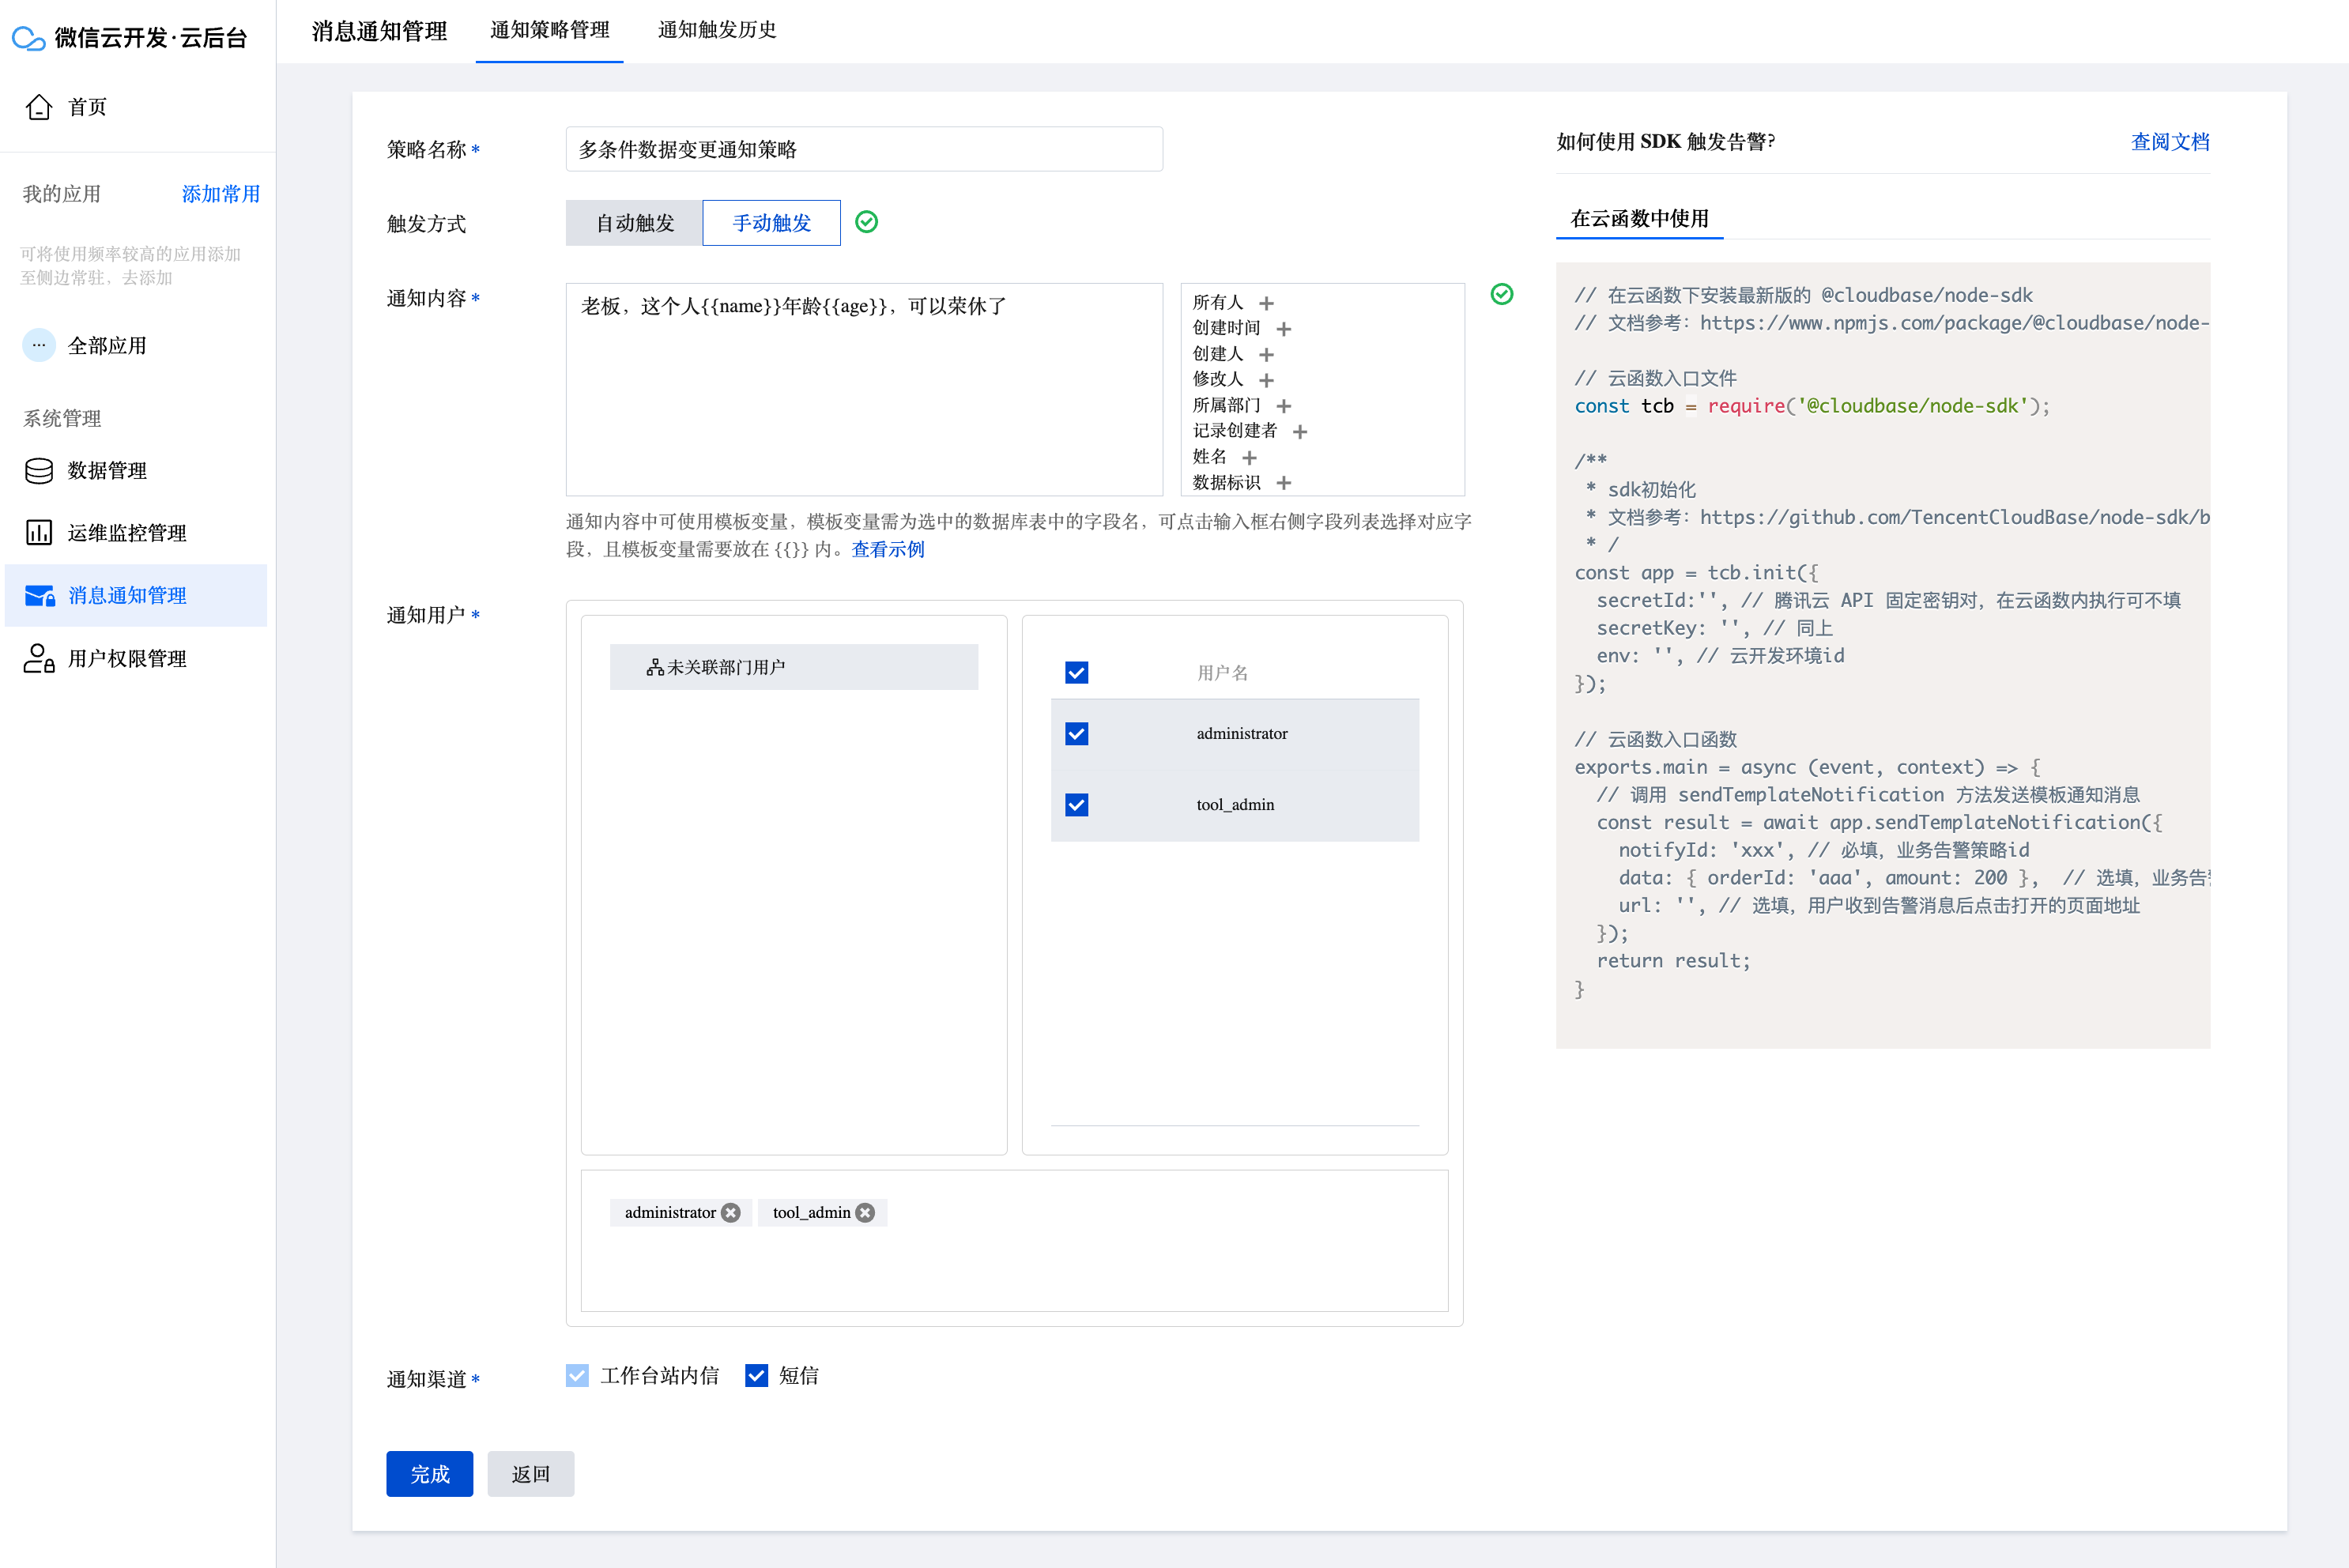2349x1568 pixels.
Task: Click the 'return result;' code line
Action: point(1673,961)
